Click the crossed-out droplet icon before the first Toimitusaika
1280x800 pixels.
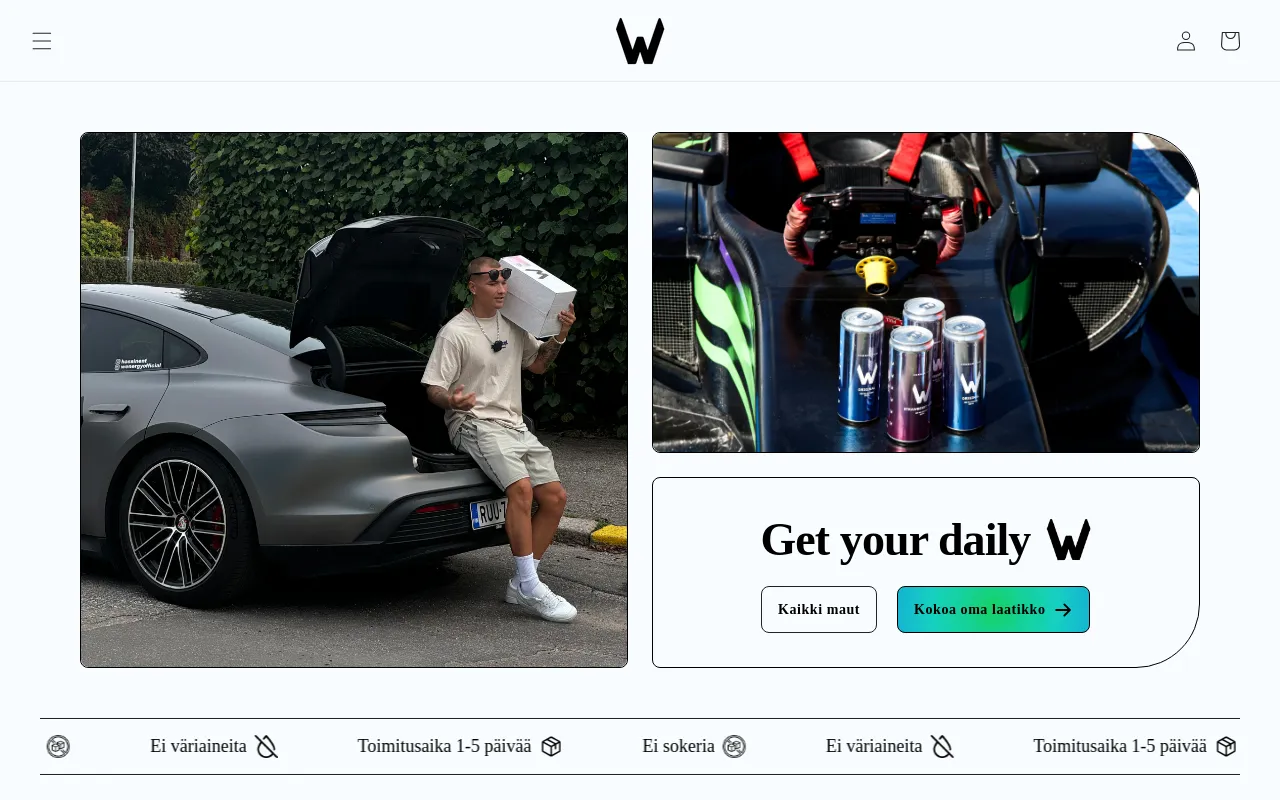[266, 746]
